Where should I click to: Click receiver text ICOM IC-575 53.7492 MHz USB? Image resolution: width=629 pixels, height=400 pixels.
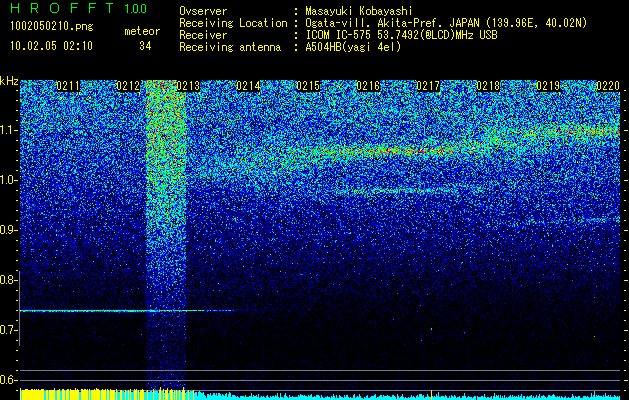pyautogui.click(x=402, y=35)
